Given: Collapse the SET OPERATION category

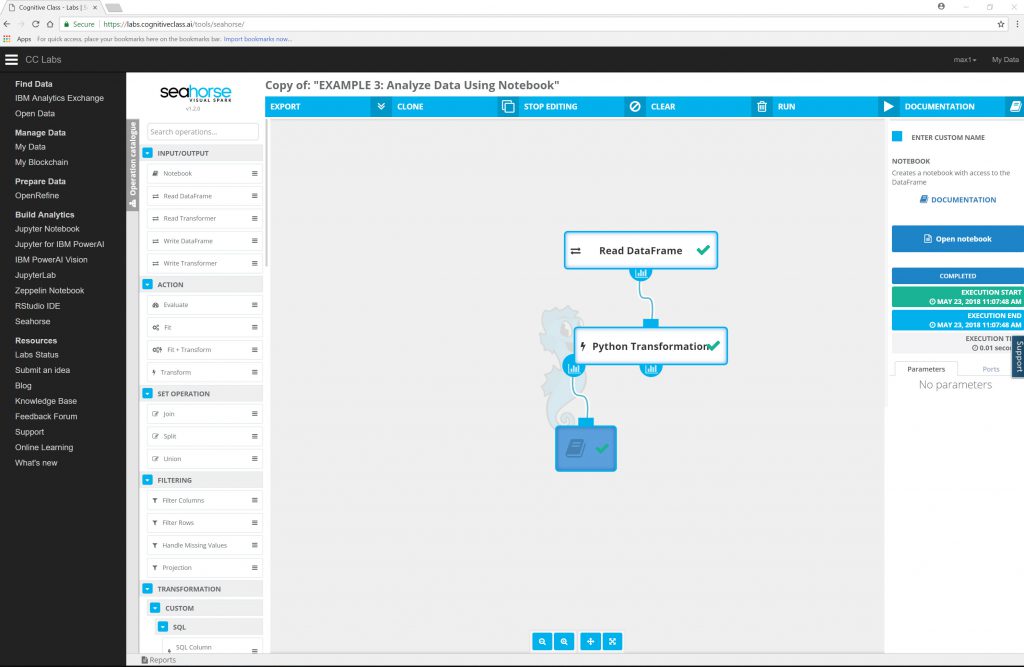Looking at the screenshot, I should [148, 393].
